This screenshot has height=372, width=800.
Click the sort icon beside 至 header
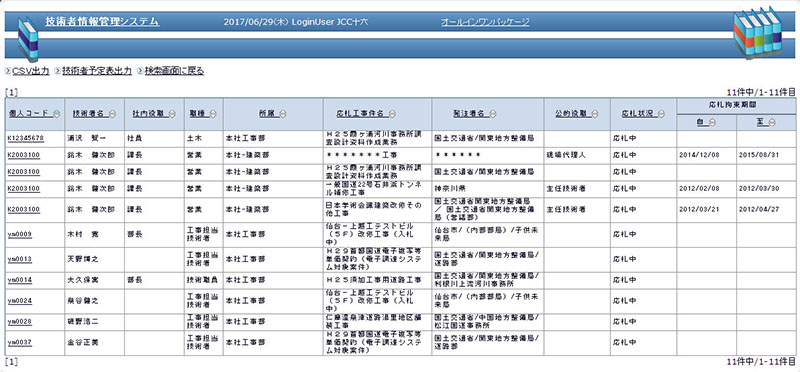pyautogui.click(x=773, y=122)
